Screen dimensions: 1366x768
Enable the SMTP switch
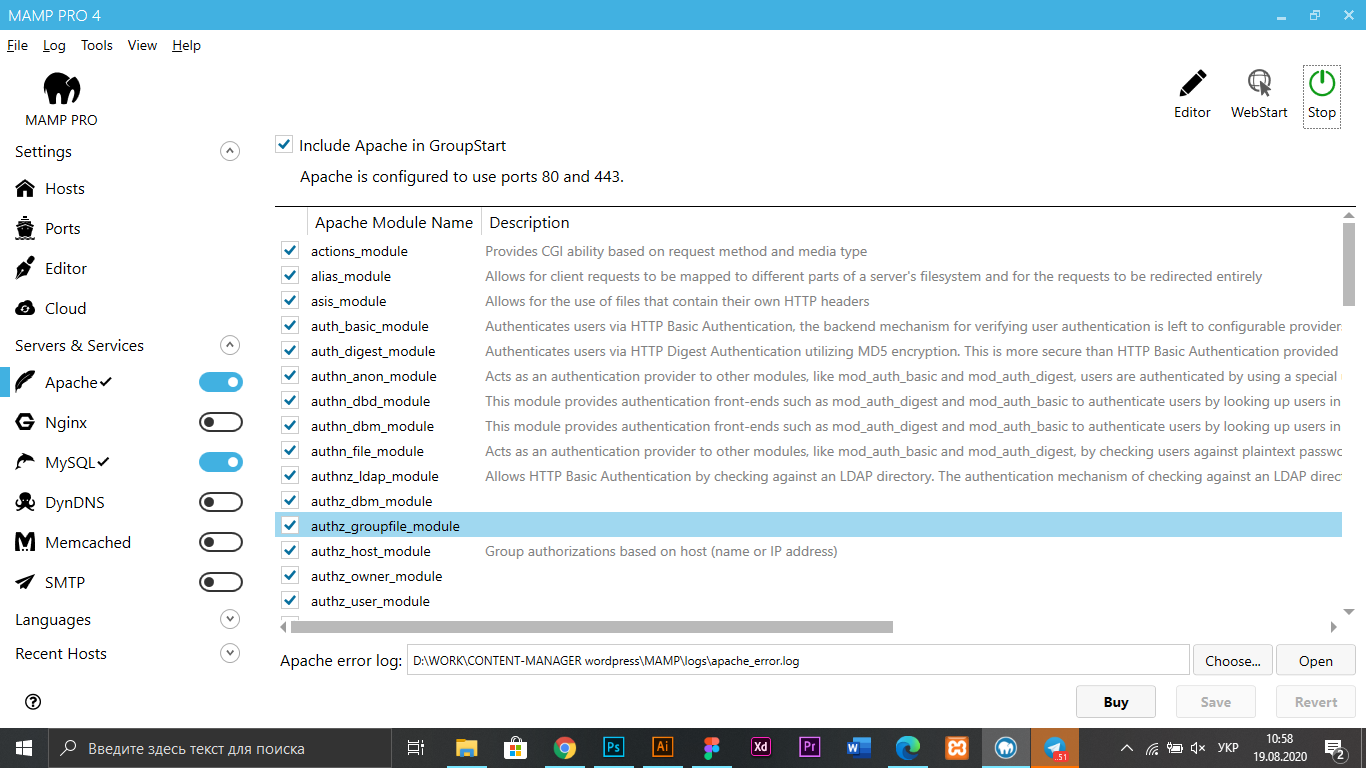pos(221,582)
